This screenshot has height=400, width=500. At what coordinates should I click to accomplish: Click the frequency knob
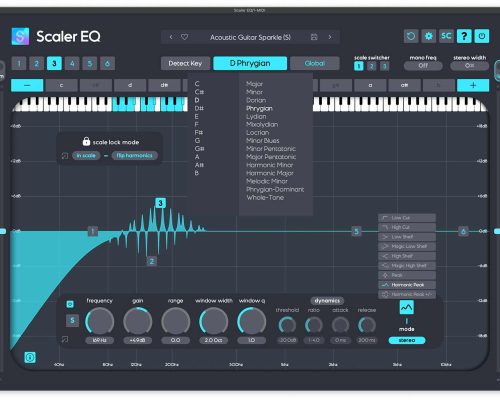(99, 322)
